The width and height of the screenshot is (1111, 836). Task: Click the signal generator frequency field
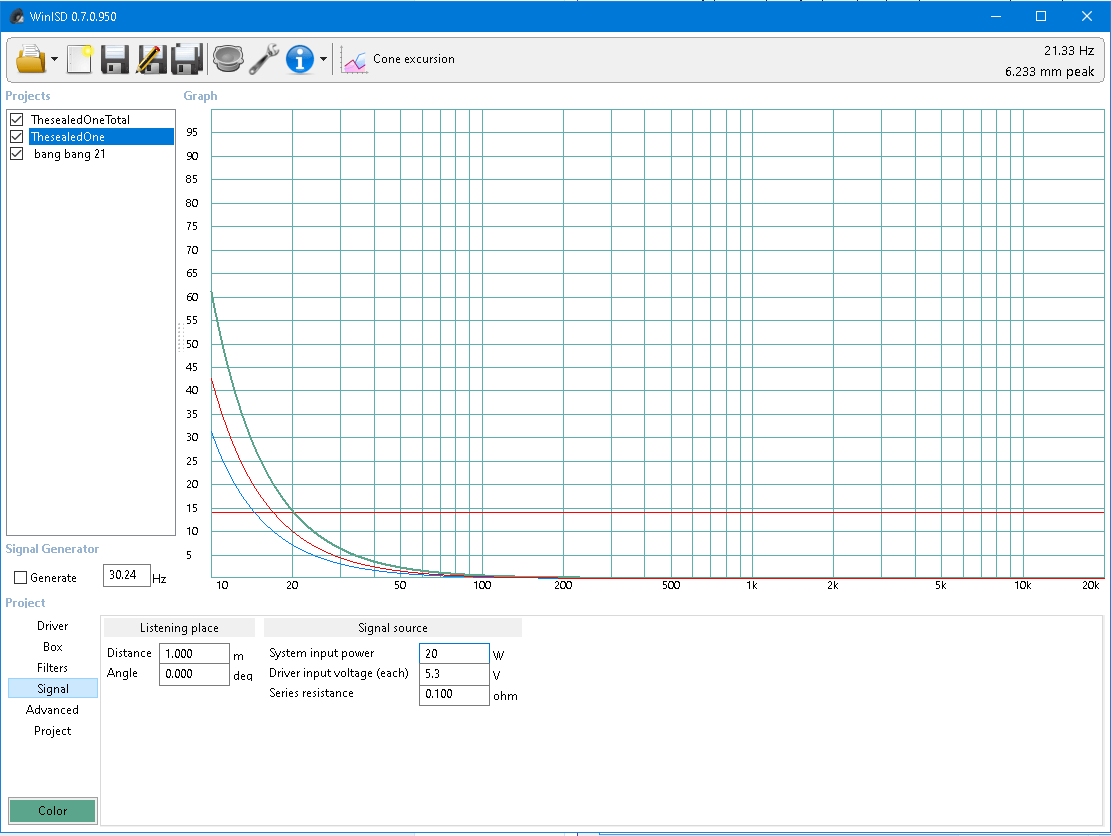click(127, 575)
